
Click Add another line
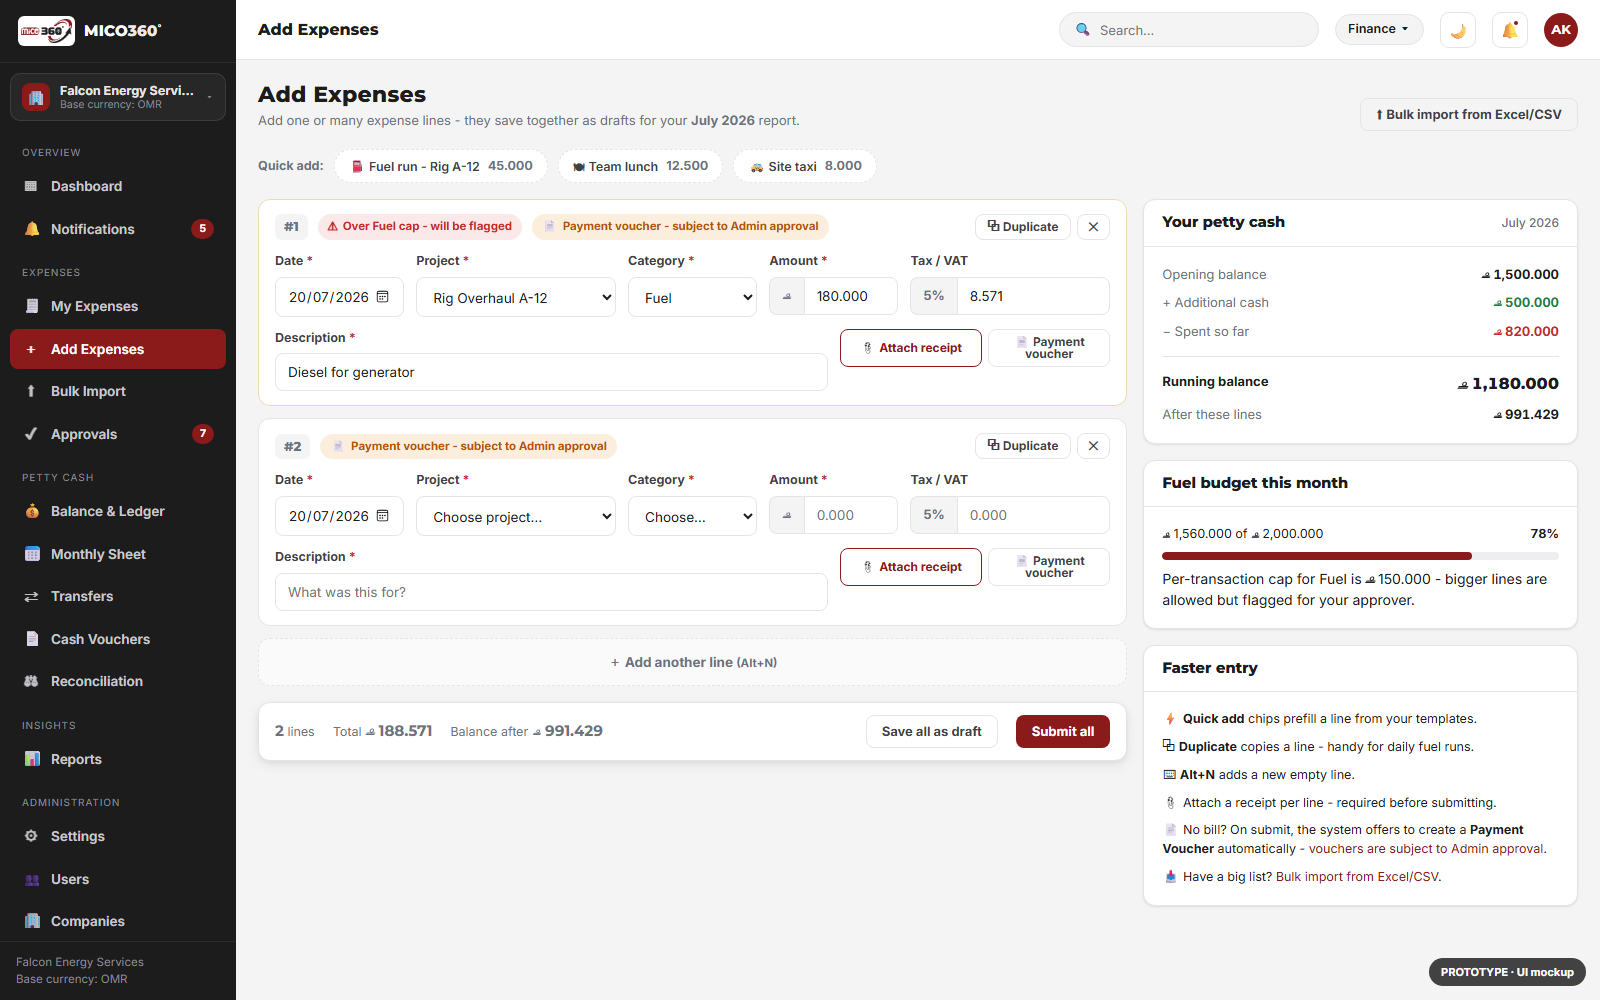[692, 662]
